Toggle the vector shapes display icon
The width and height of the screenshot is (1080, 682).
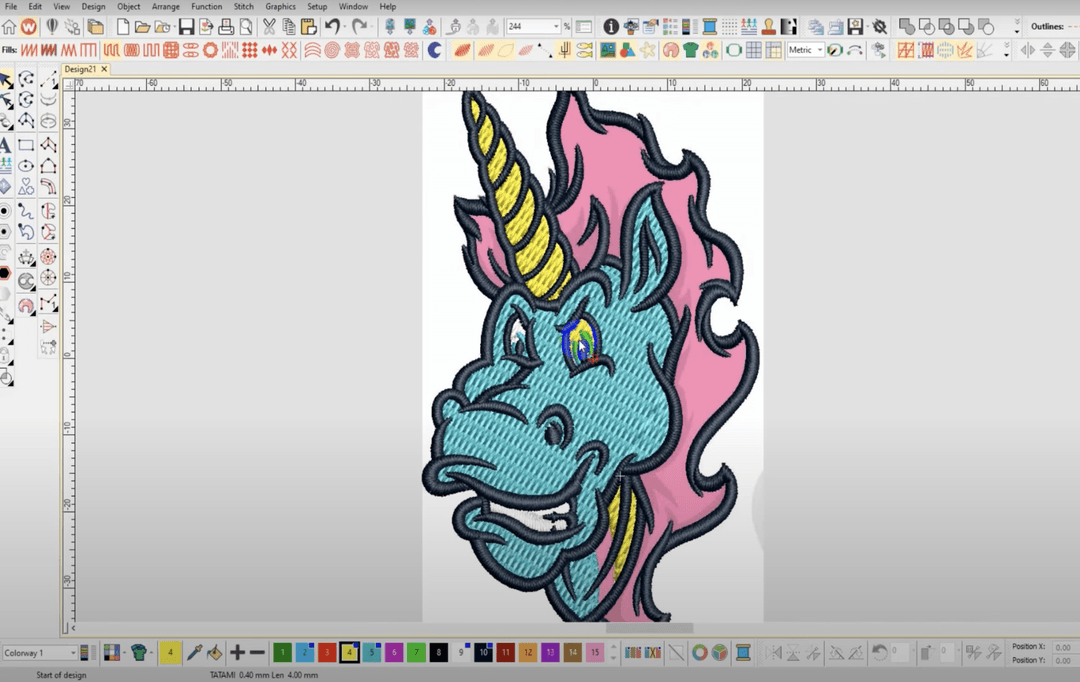(x=627, y=50)
